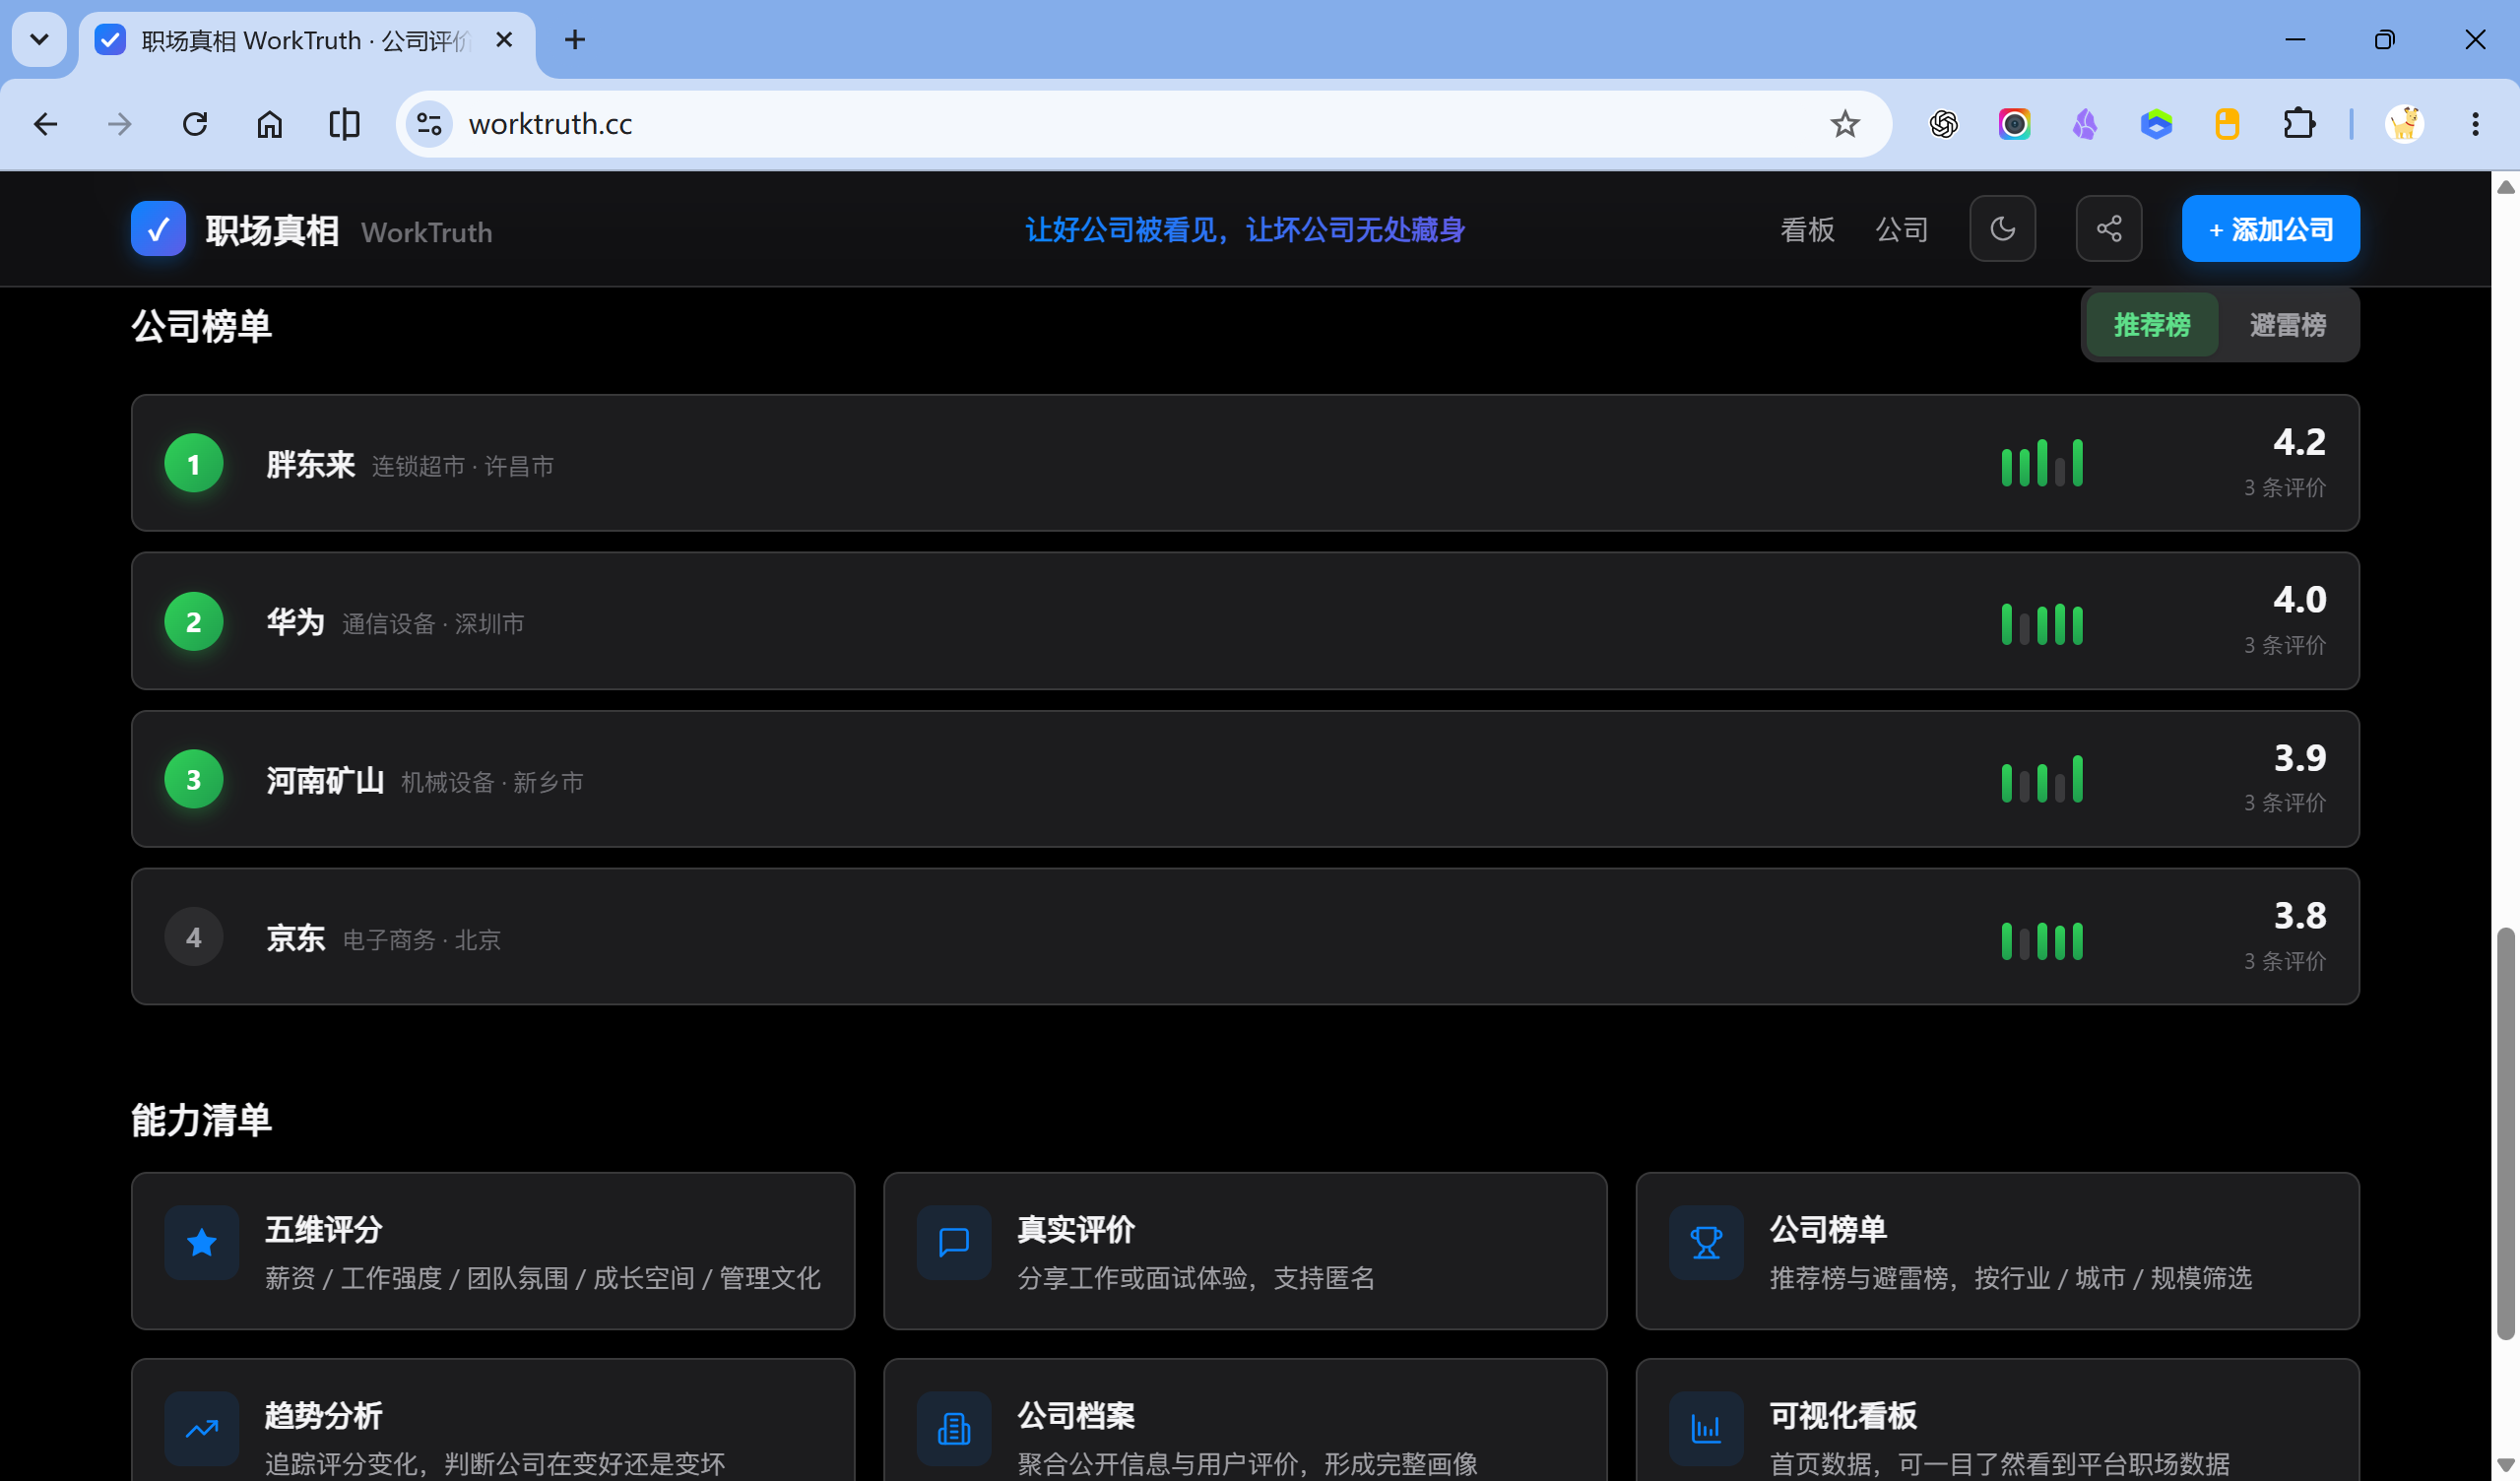Click the rating bars chart for 华为

tap(2041, 624)
